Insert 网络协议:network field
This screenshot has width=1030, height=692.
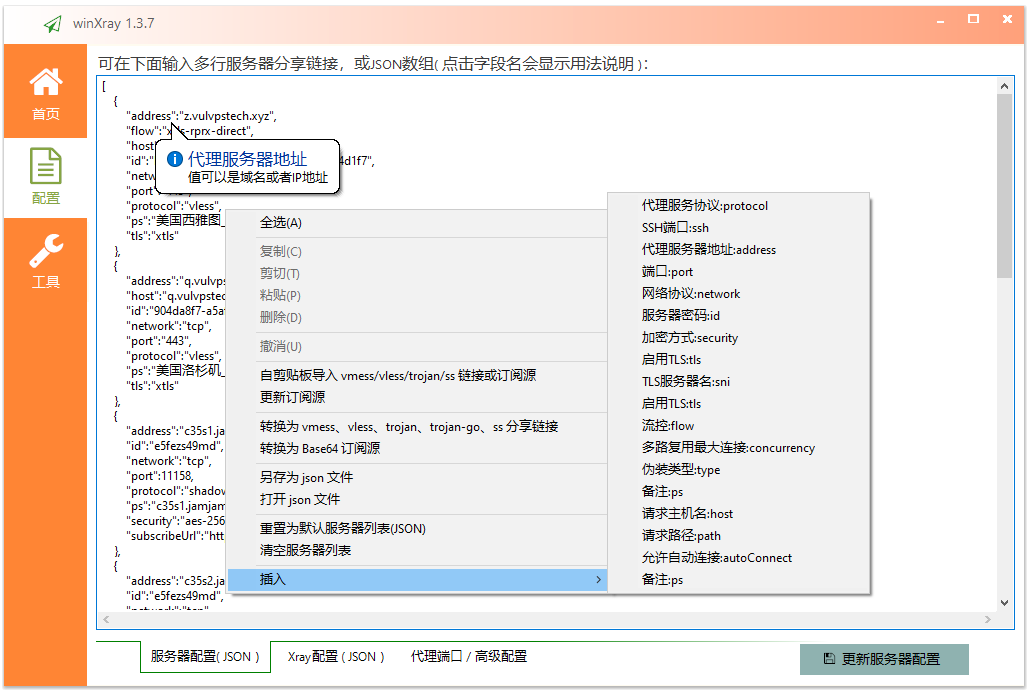[738, 294]
